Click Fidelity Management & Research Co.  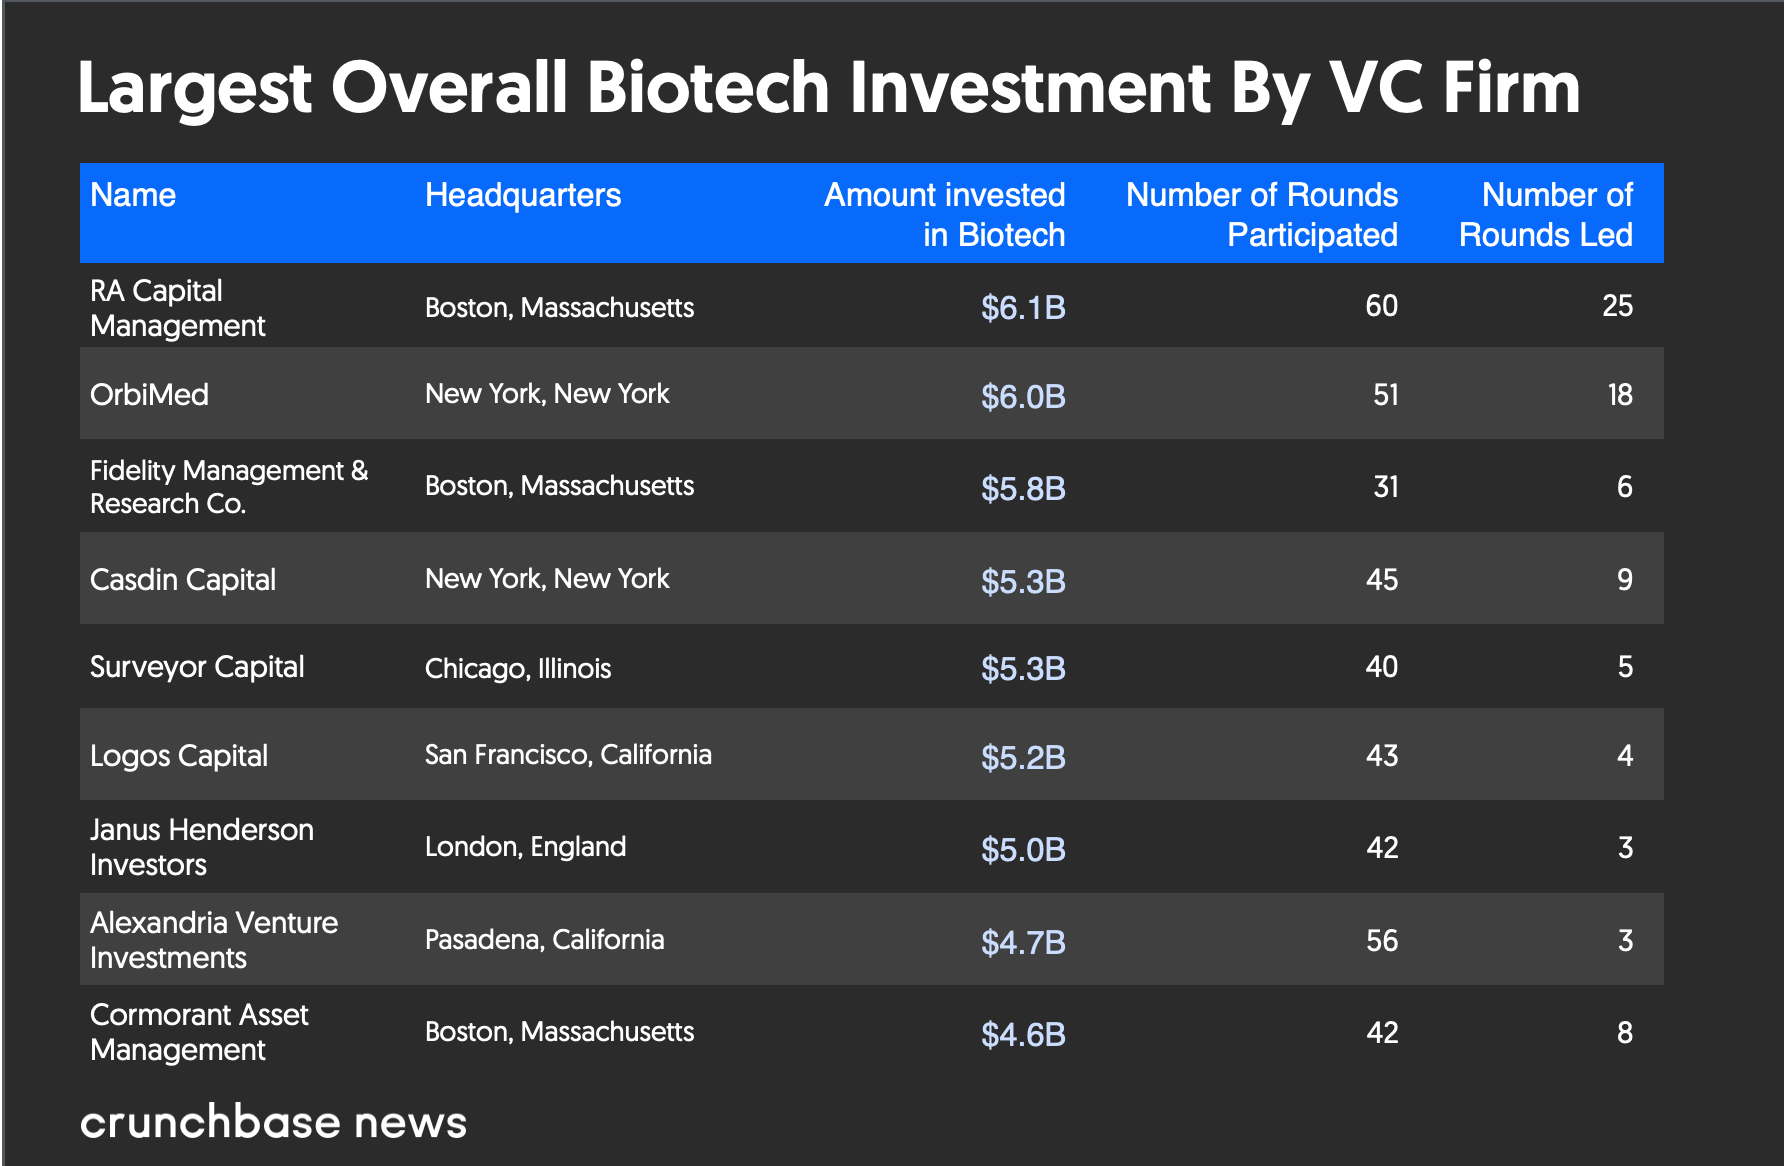tap(229, 487)
